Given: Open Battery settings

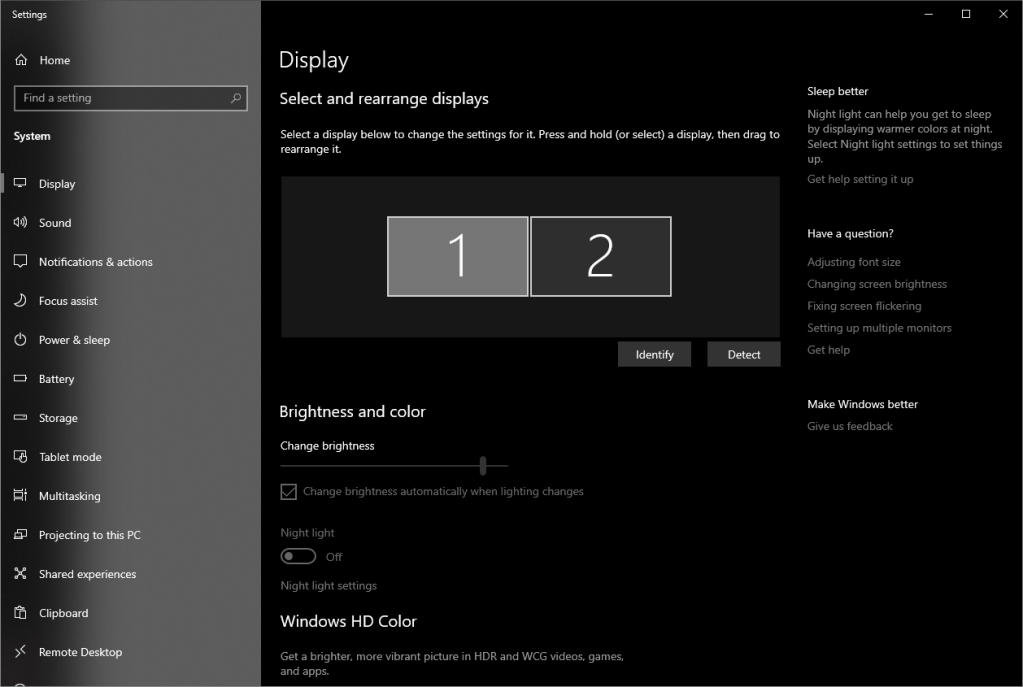Looking at the screenshot, I should point(58,378).
